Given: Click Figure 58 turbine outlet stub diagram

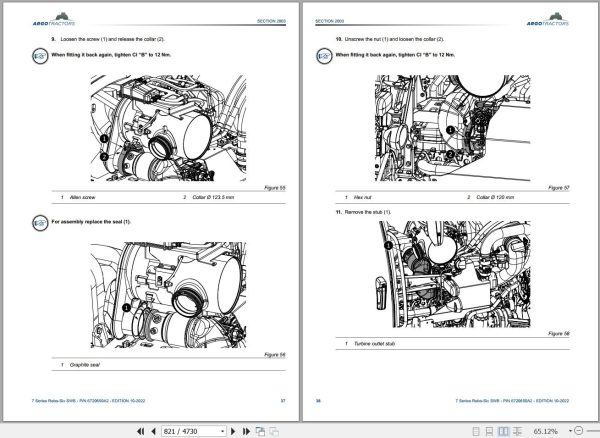Looking at the screenshot, I should tap(454, 274).
